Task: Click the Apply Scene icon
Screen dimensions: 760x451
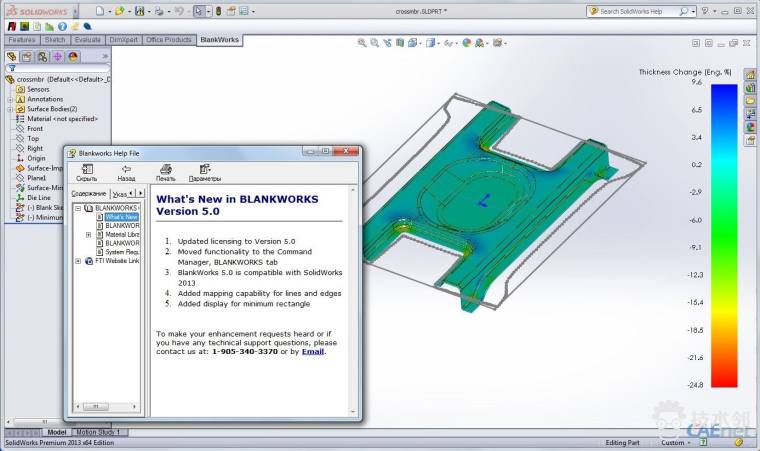Action: (479, 43)
